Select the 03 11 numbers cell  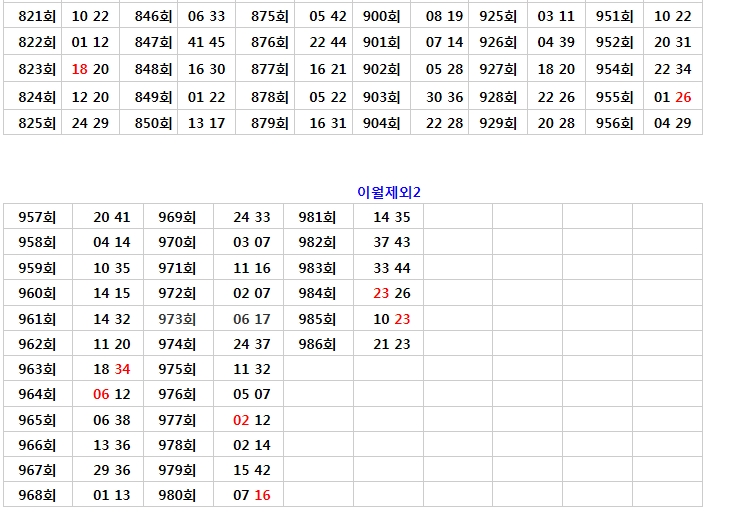coord(556,16)
